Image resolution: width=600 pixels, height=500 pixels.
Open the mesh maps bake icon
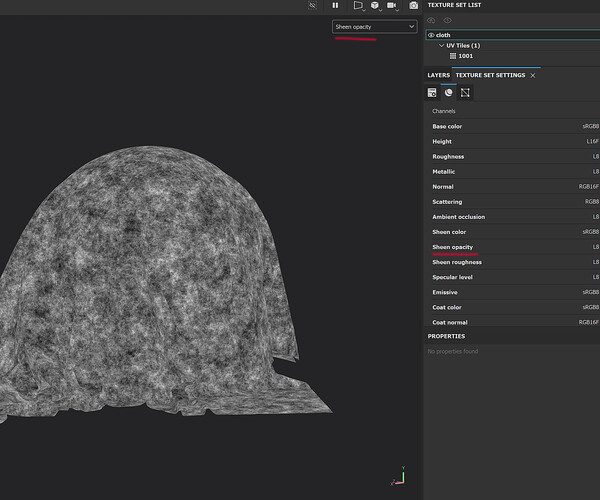465,93
